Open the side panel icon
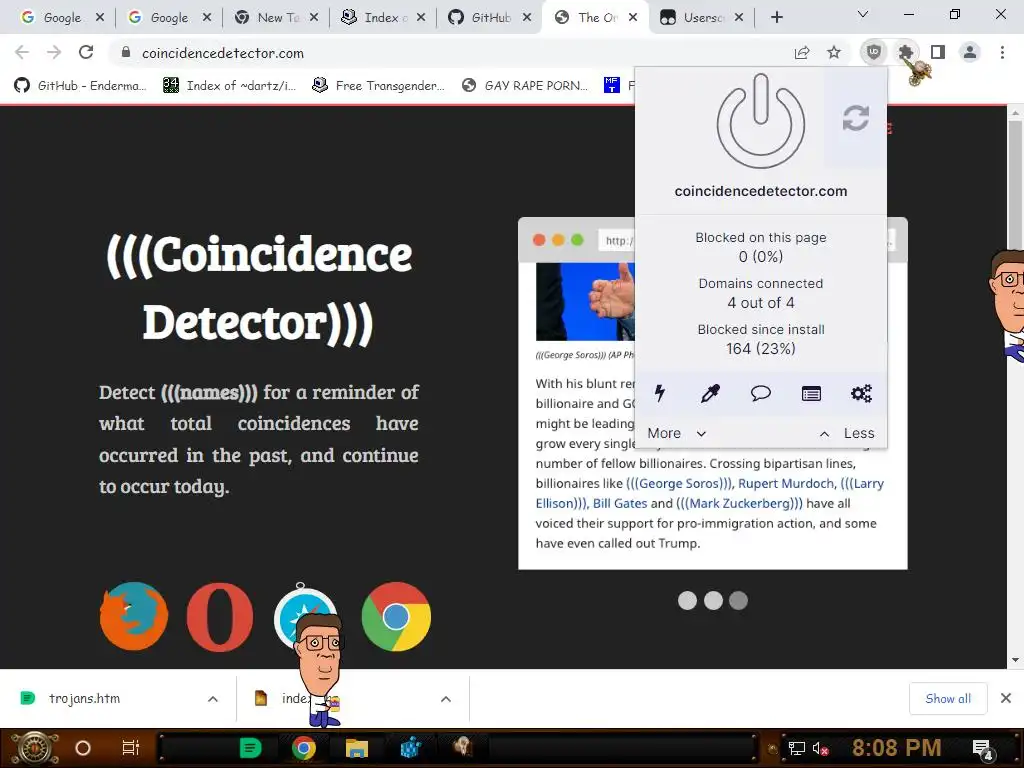 click(x=938, y=52)
